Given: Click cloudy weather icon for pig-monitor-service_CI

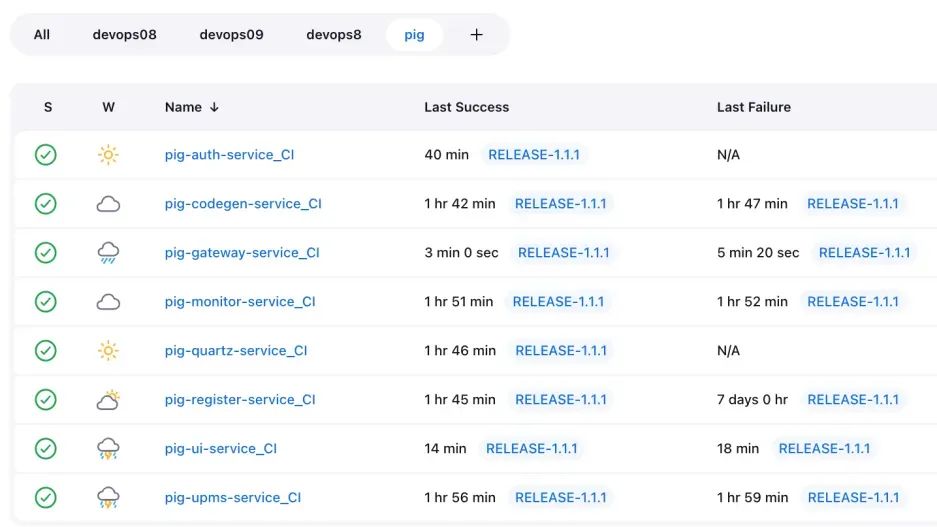Looking at the screenshot, I should (x=108, y=302).
